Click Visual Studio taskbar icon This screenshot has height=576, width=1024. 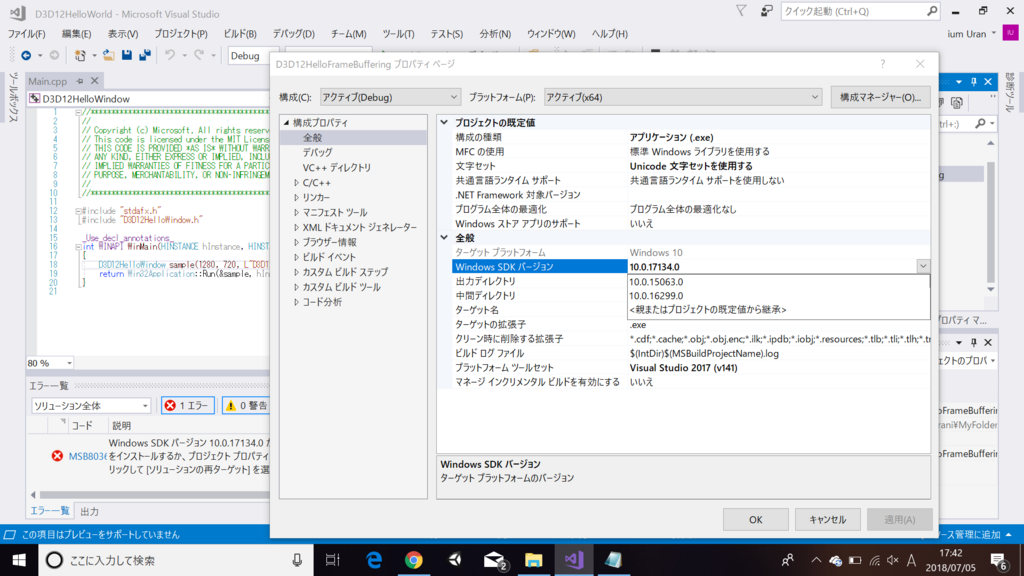coord(574,560)
